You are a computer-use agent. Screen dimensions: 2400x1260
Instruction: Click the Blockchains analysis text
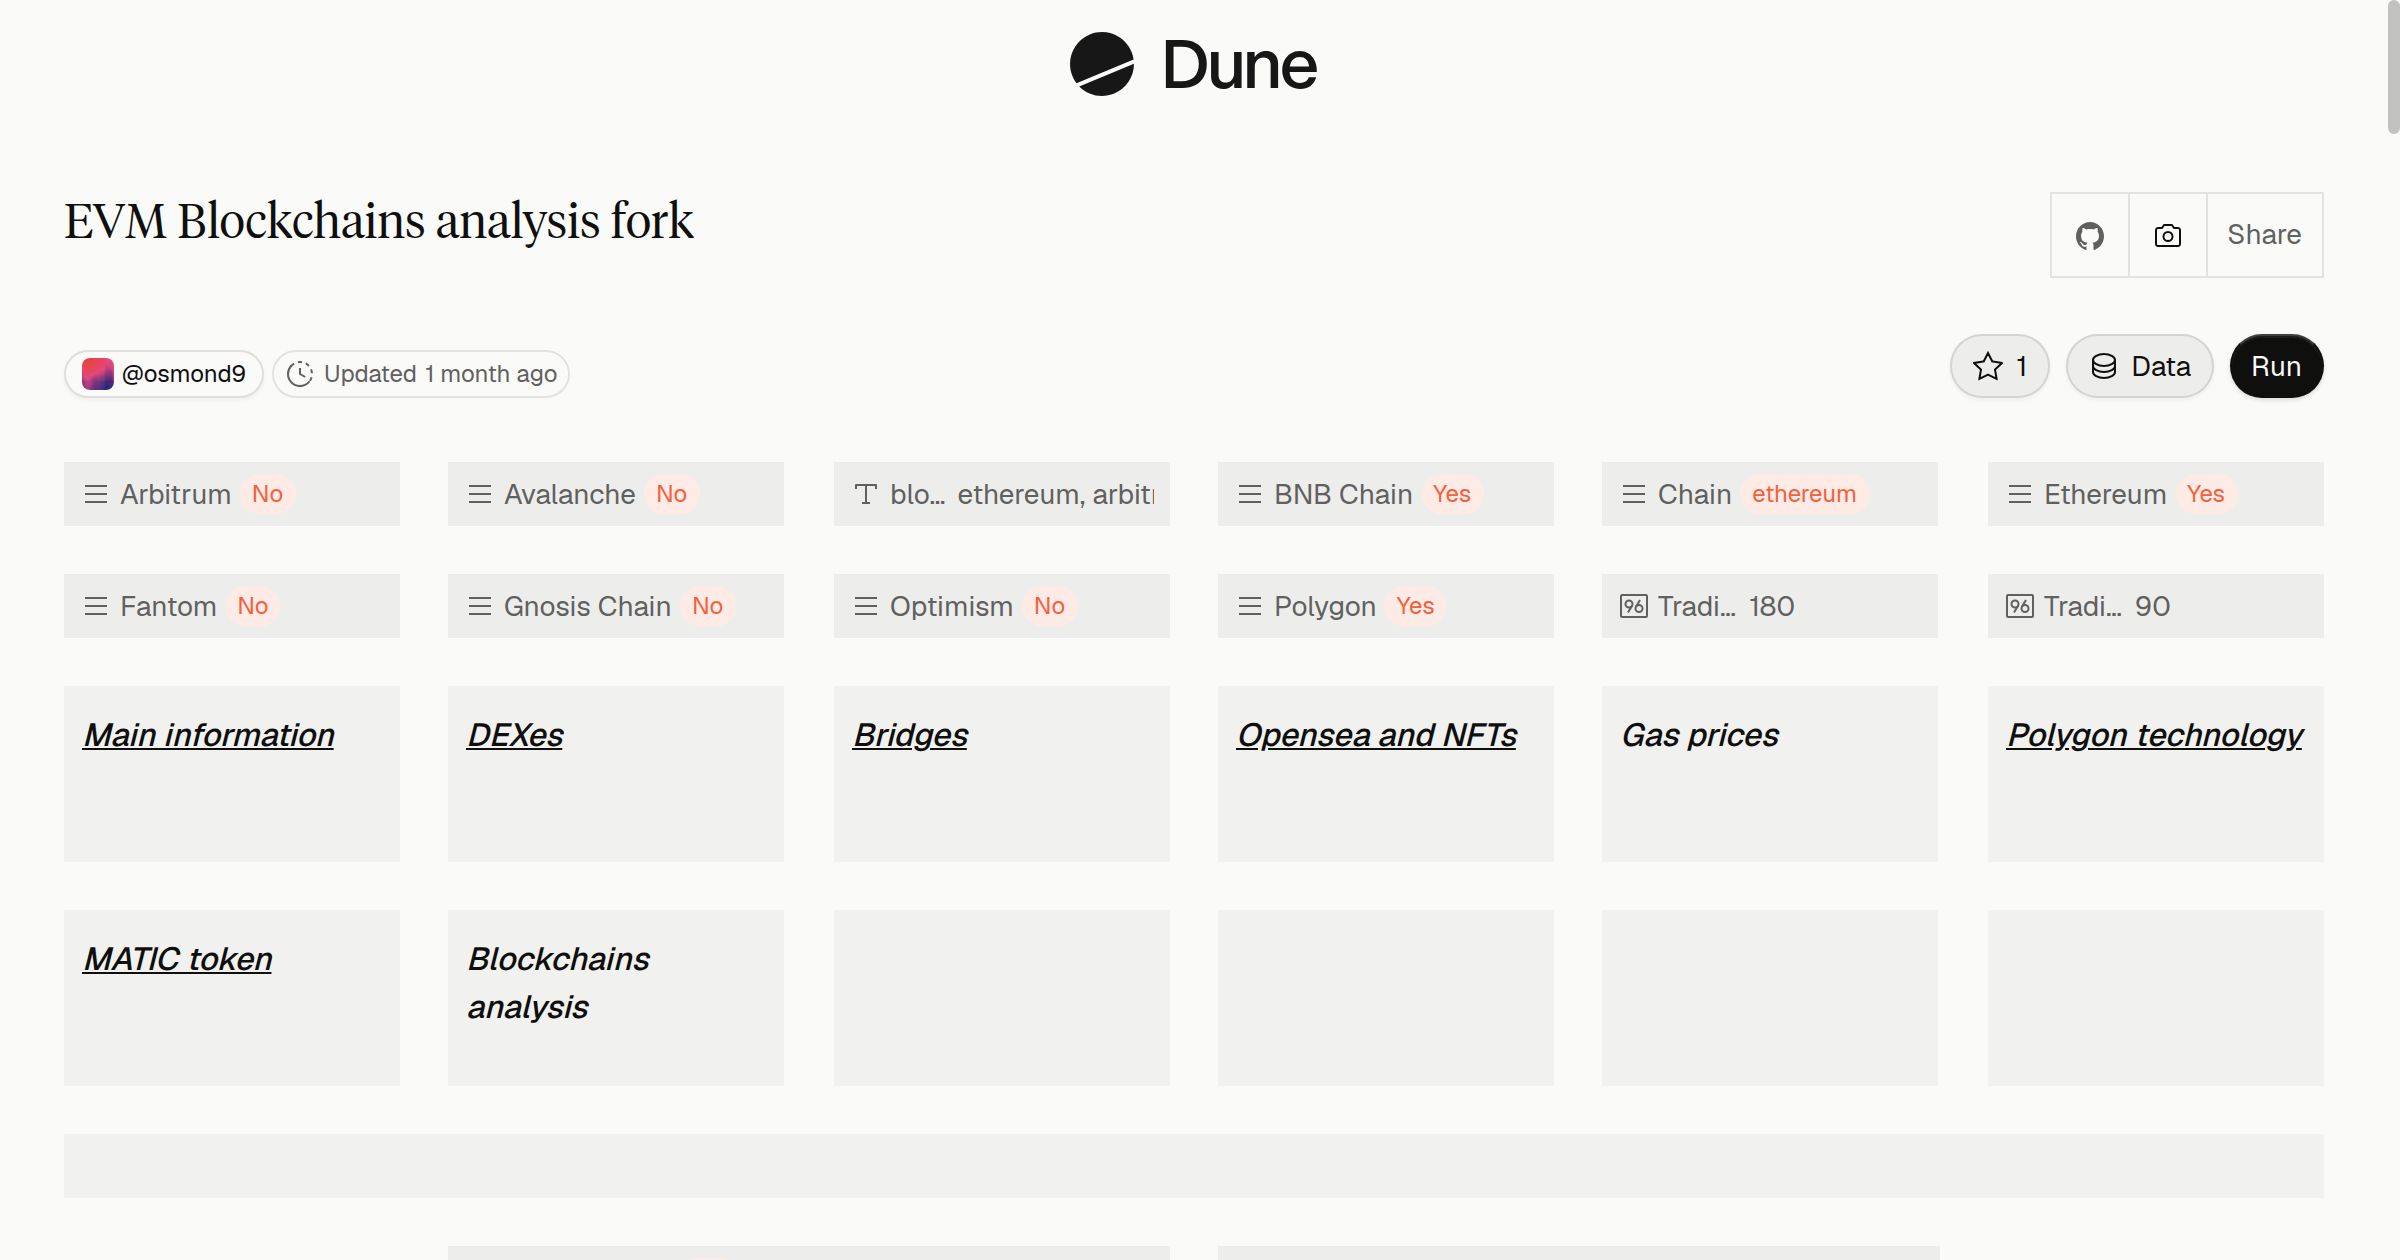coord(558,982)
